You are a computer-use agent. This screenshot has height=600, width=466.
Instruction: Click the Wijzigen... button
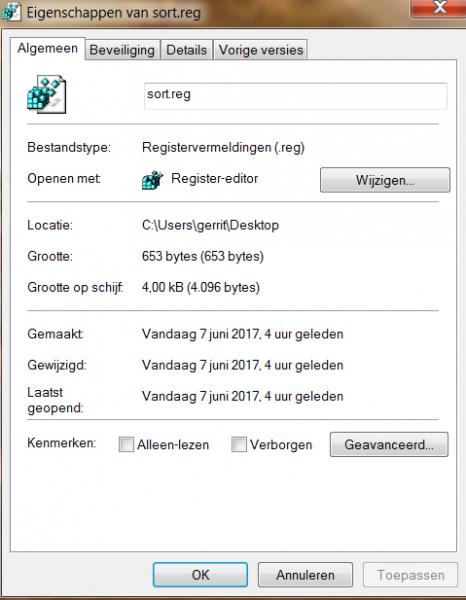pos(385,180)
